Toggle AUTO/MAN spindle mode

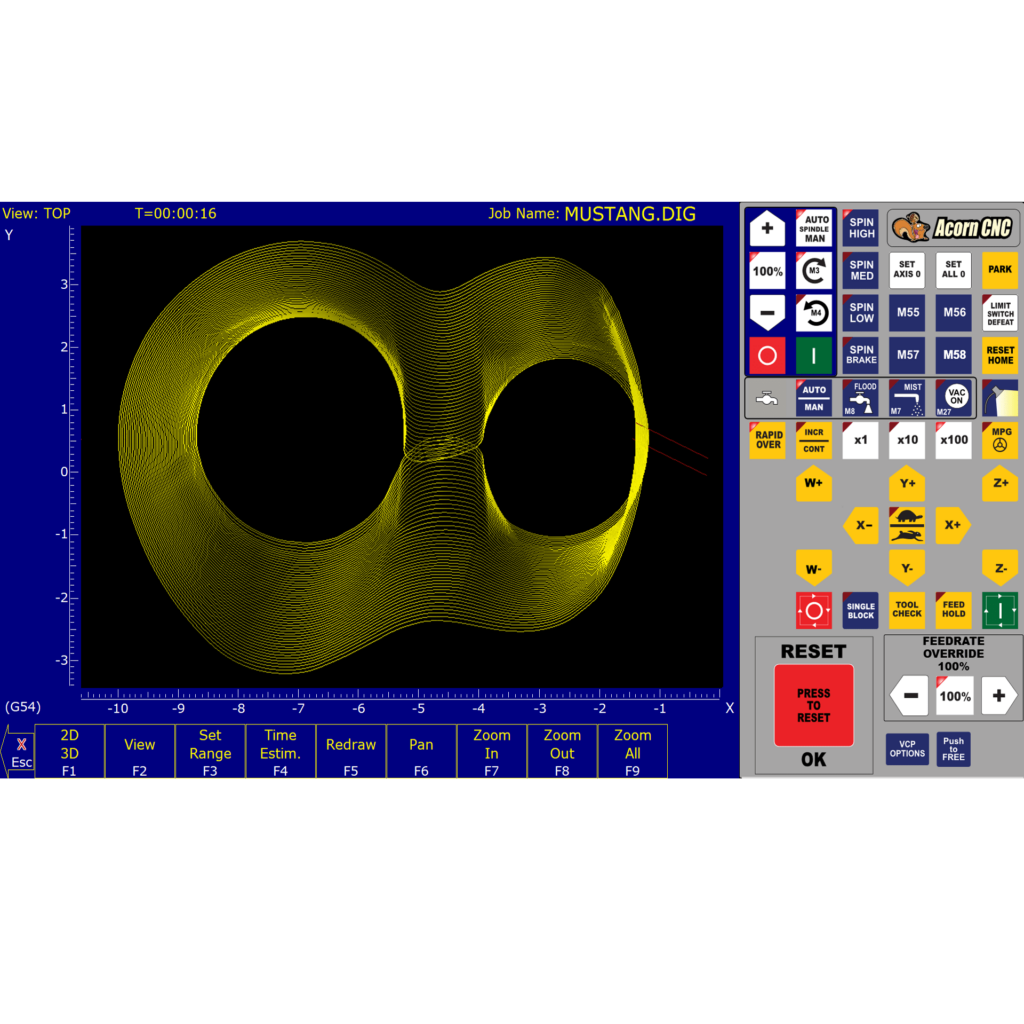point(814,229)
